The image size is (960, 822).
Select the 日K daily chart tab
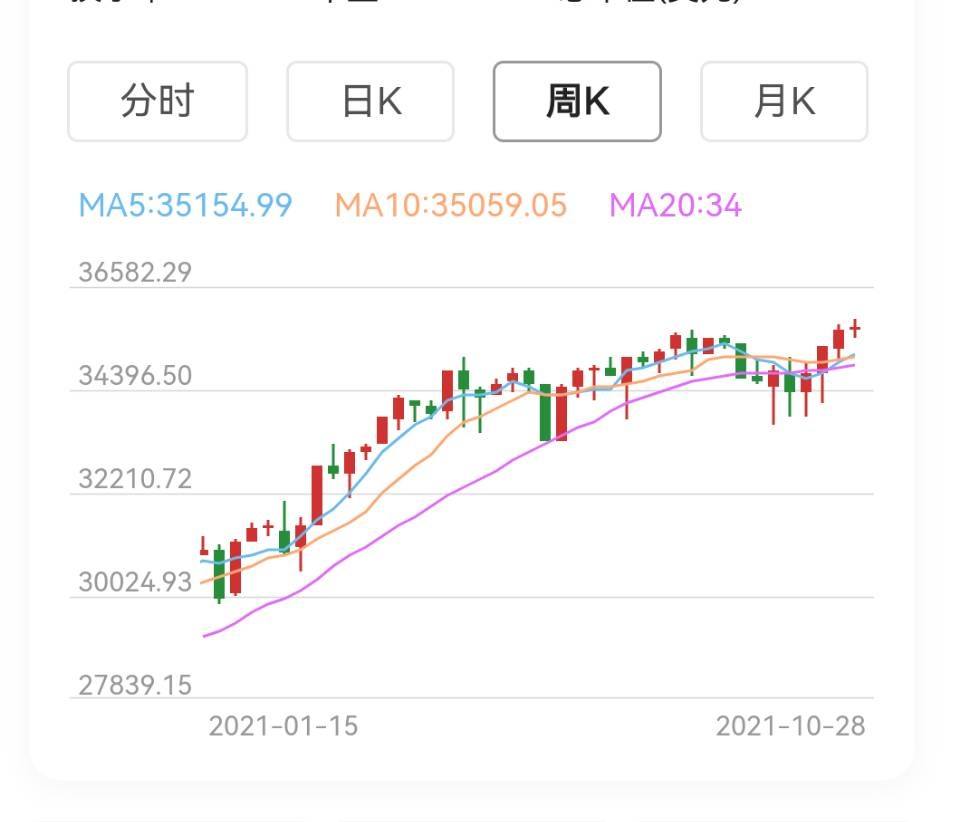[370, 101]
